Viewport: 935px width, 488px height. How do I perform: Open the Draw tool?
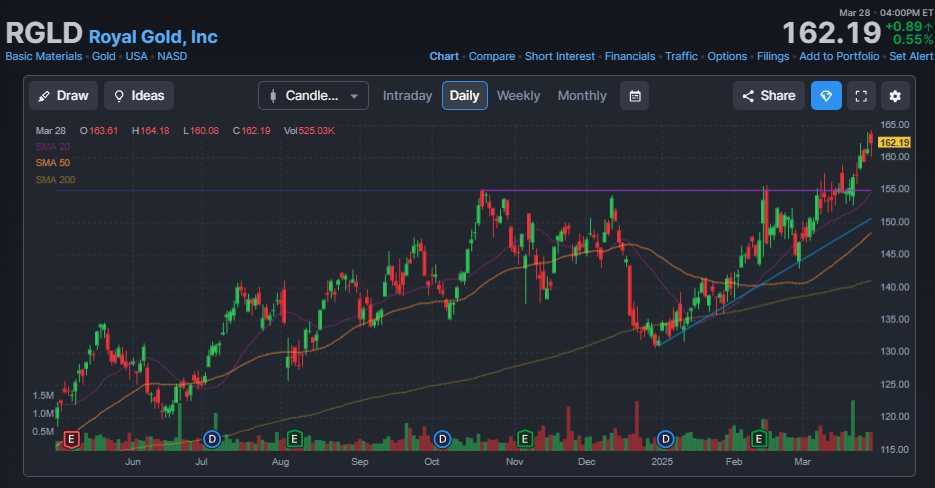point(63,95)
